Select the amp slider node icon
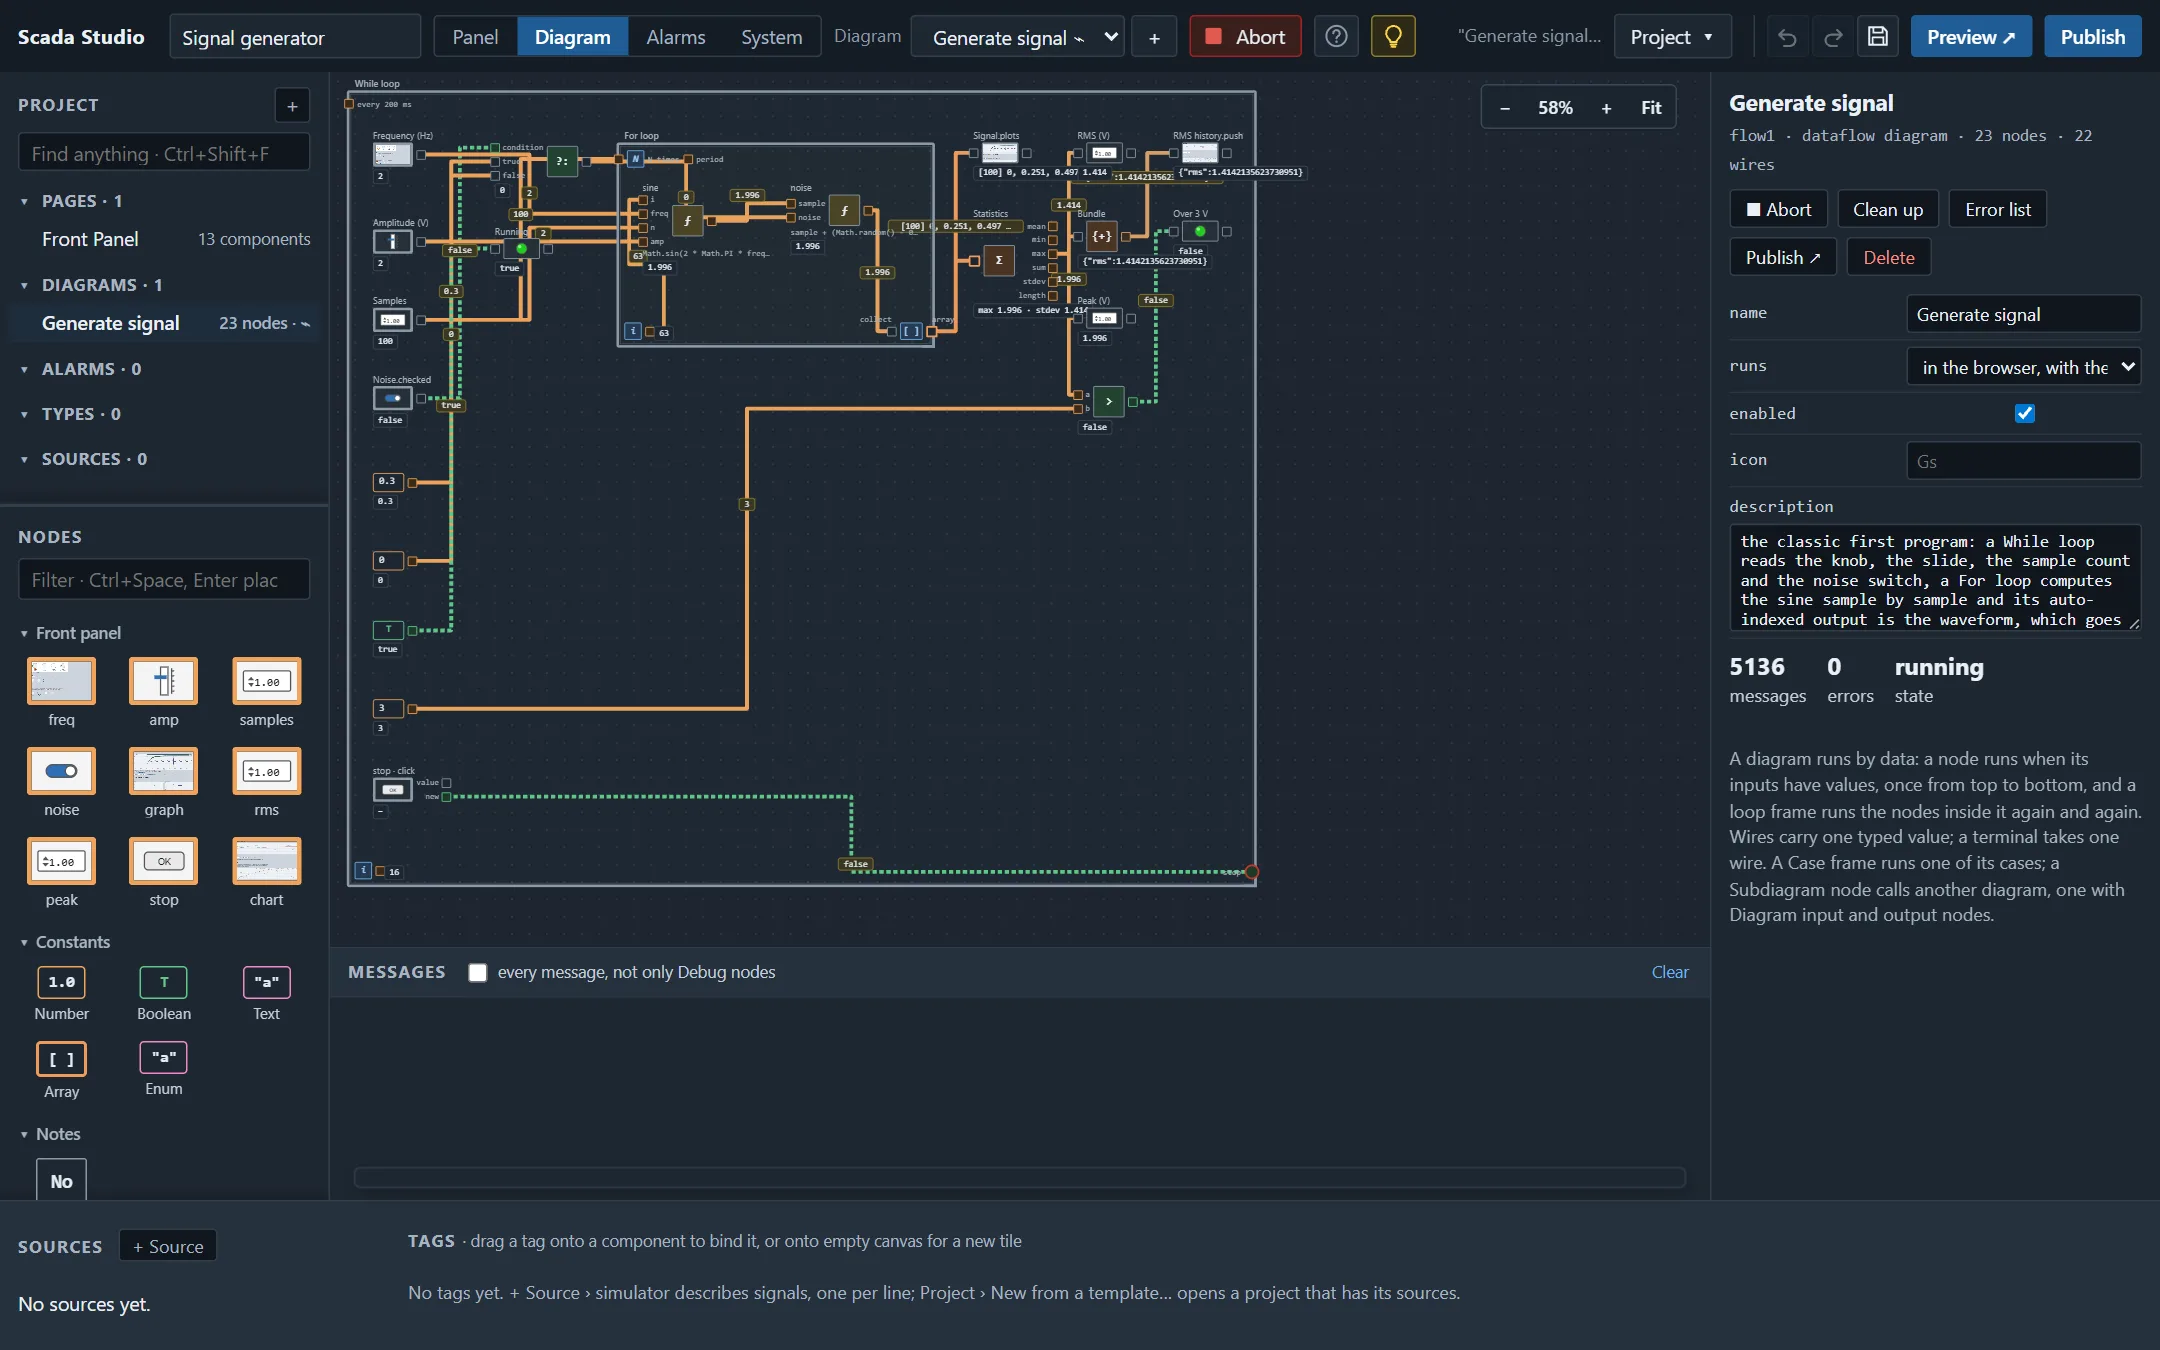2160x1350 pixels. (164, 681)
